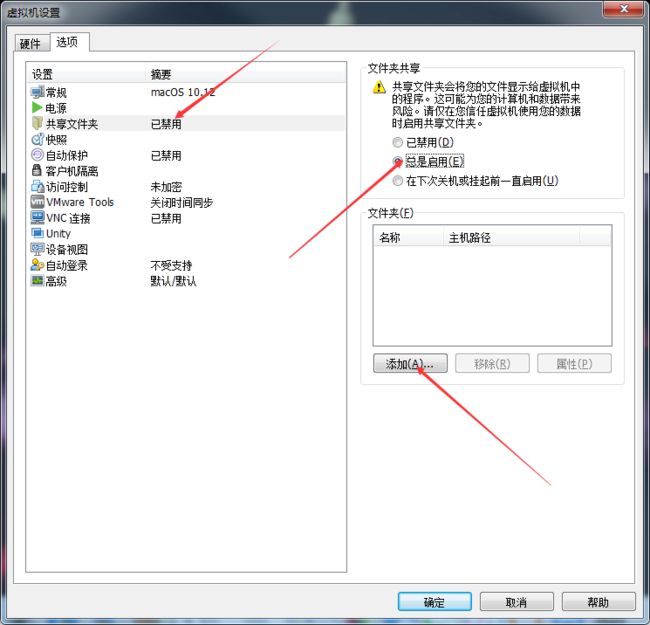This screenshot has width=650, height=625.
Task: Click the macOS 10.12 summary value
Action: point(183,92)
